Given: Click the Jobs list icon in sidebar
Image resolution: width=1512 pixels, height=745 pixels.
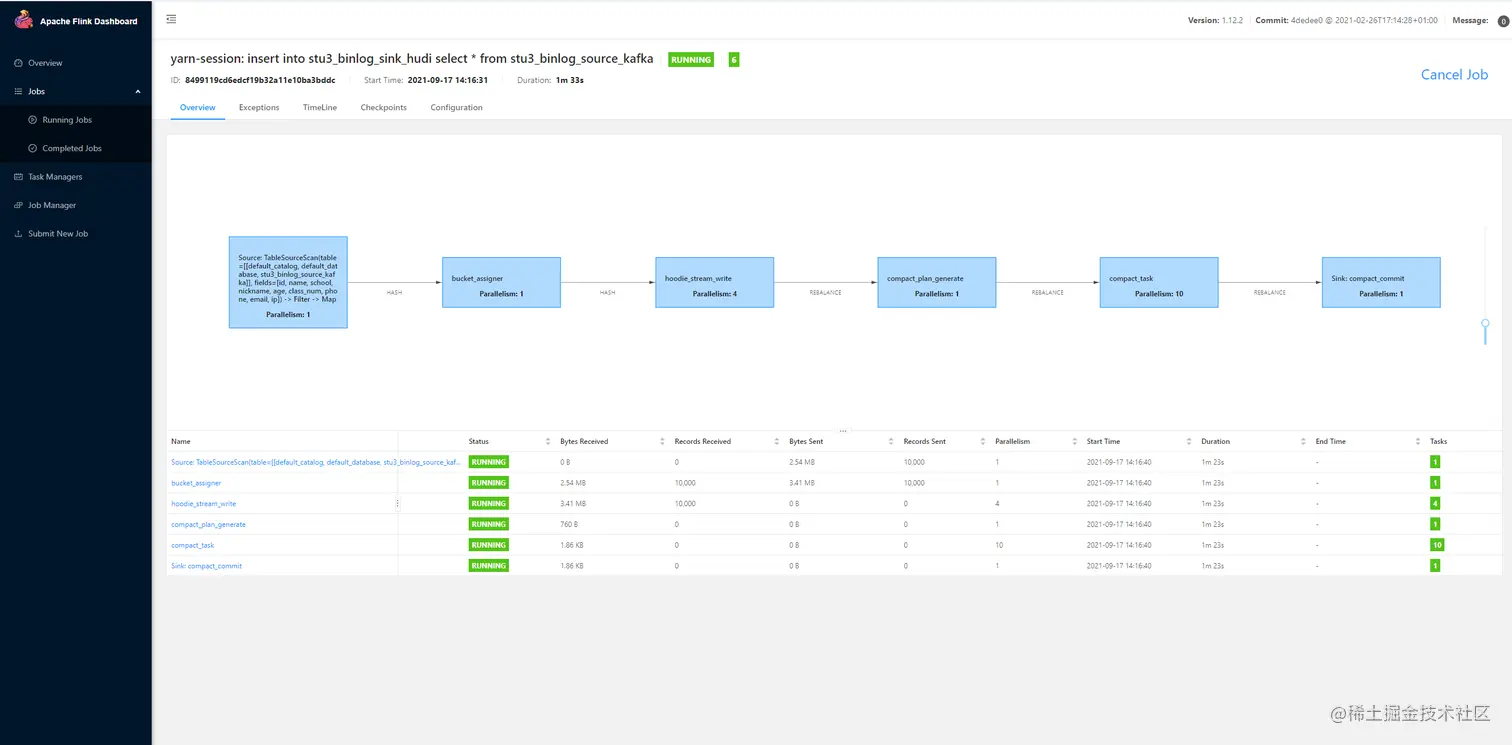Looking at the screenshot, I should pos(18,91).
